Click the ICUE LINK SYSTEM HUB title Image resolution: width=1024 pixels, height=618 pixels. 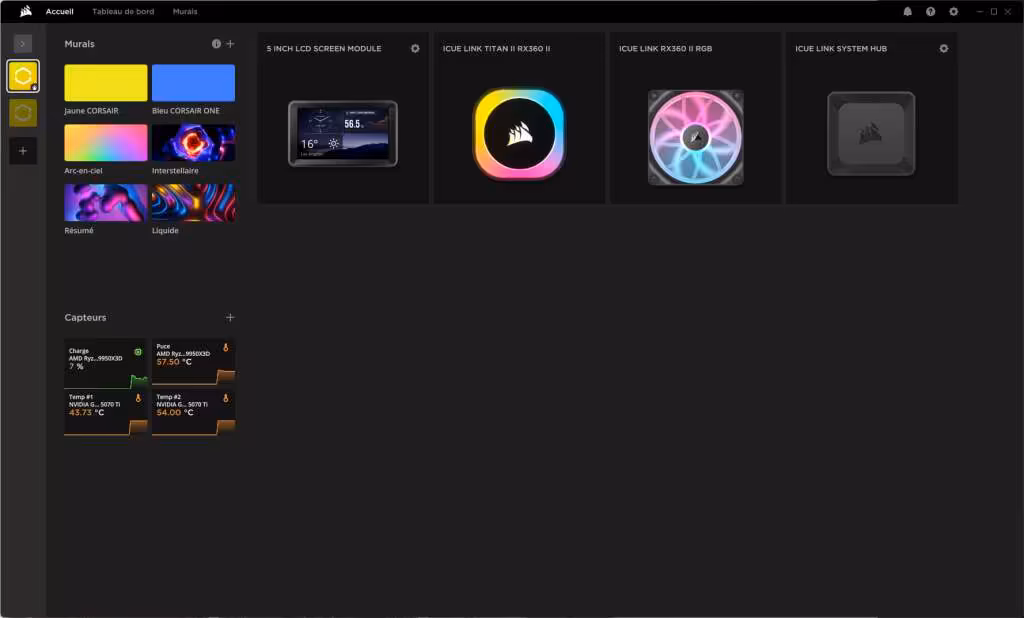pyautogui.click(x=841, y=48)
